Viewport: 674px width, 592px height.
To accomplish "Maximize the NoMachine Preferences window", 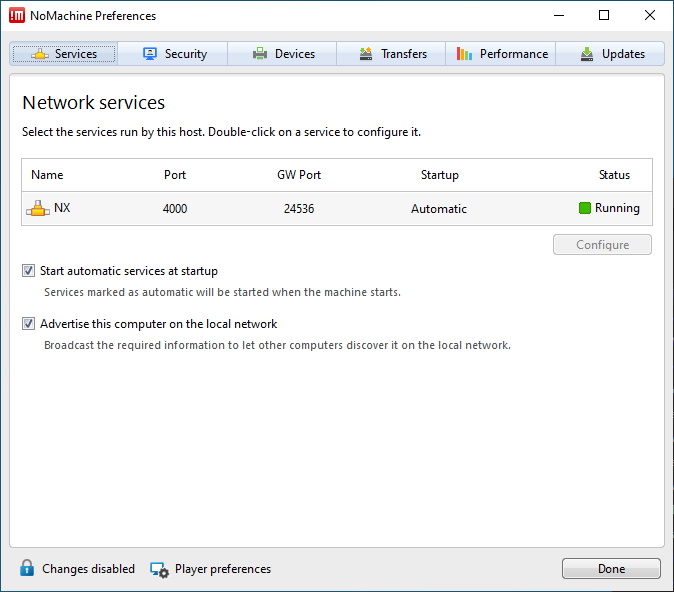I will (x=604, y=15).
